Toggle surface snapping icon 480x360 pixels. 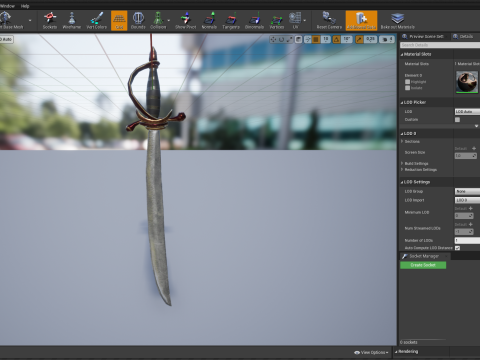pos(307,39)
